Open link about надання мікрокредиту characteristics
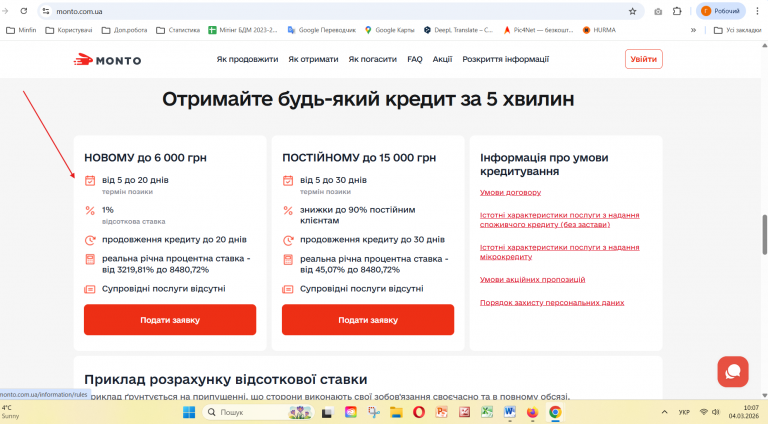Image resolution: width=768 pixels, height=424 pixels. point(559,252)
